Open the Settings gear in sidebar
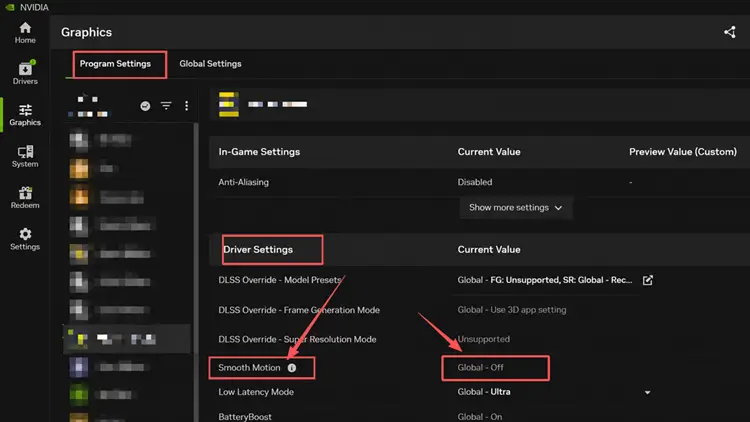Screen dimensions: 750x422 coord(25,239)
